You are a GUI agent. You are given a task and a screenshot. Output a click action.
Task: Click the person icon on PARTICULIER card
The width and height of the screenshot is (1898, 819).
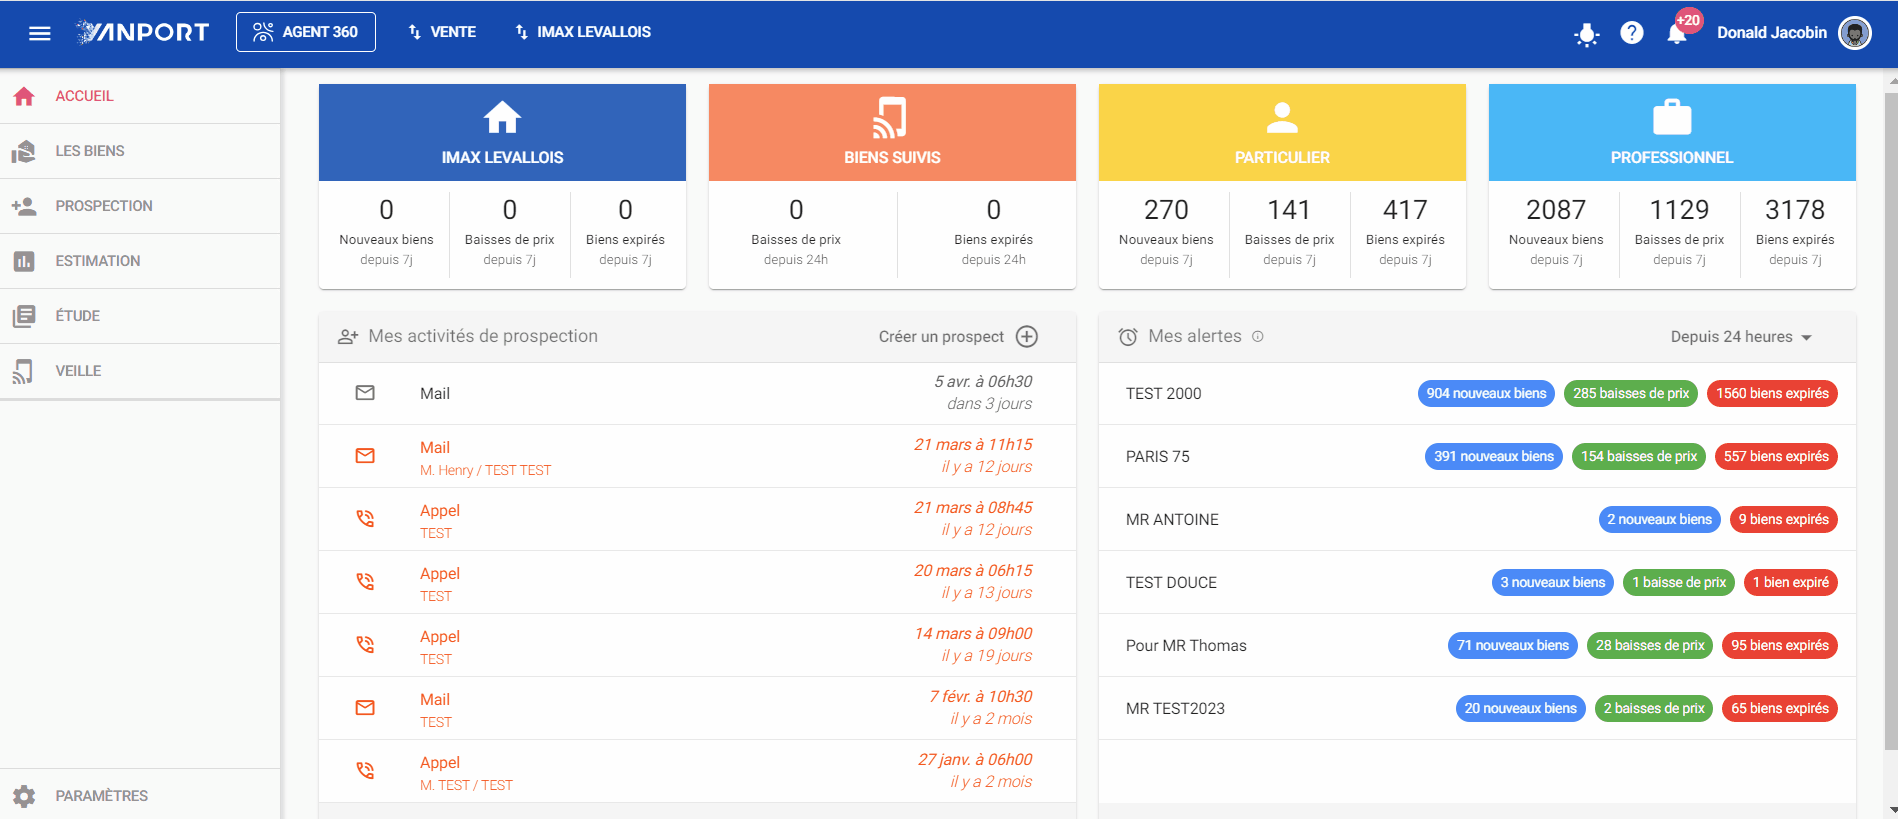click(x=1282, y=118)
